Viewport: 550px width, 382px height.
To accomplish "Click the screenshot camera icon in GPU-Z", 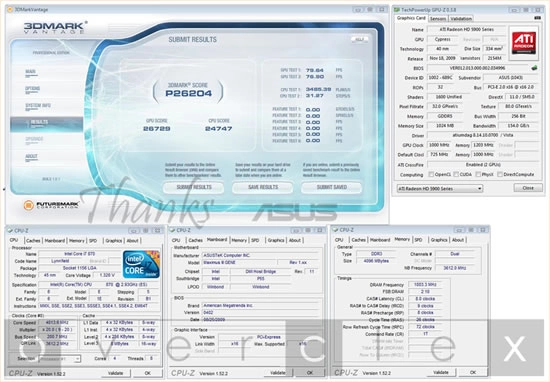I will tap(537, 18).
